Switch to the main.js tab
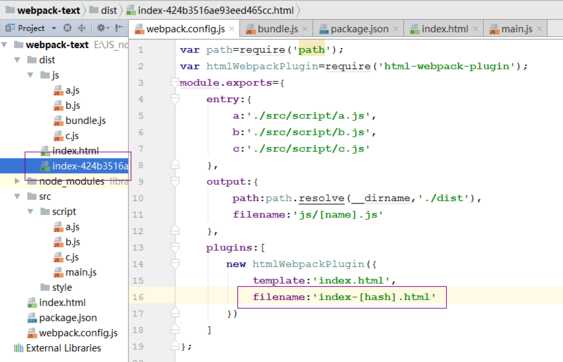 pos(517,29)
